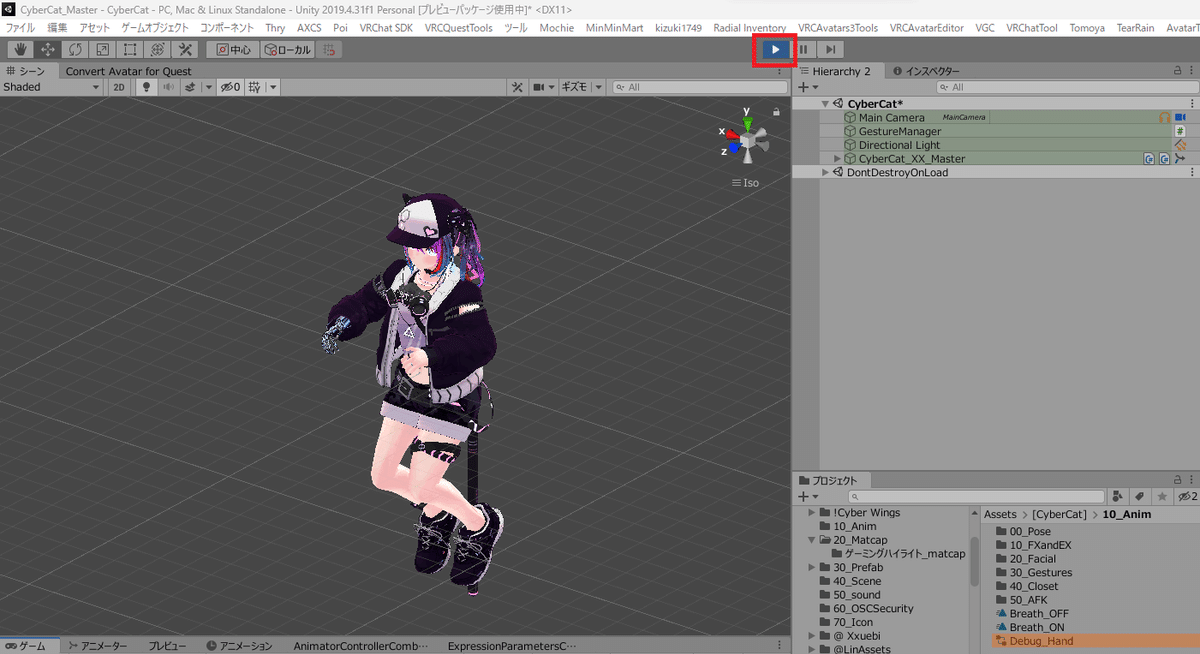
Task: Click Search by Label icon in Project
Action: tap(1140, 497)
